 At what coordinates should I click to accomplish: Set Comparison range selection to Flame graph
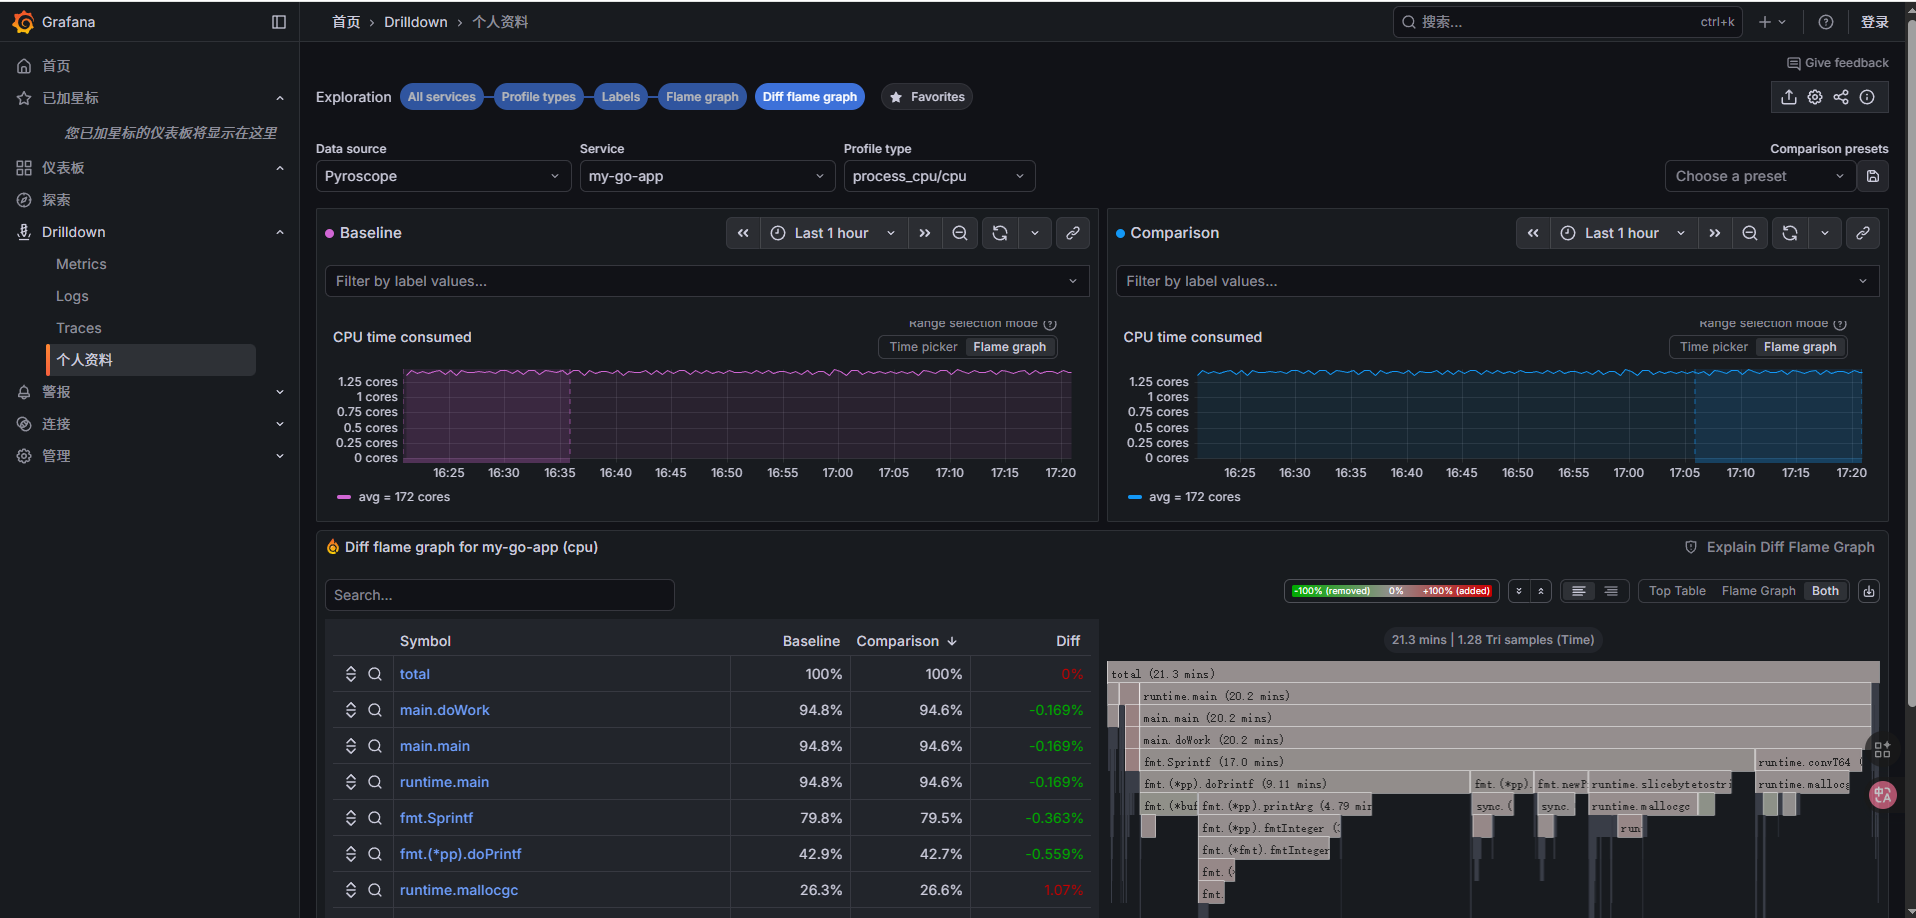click(x=1799, y=347)
